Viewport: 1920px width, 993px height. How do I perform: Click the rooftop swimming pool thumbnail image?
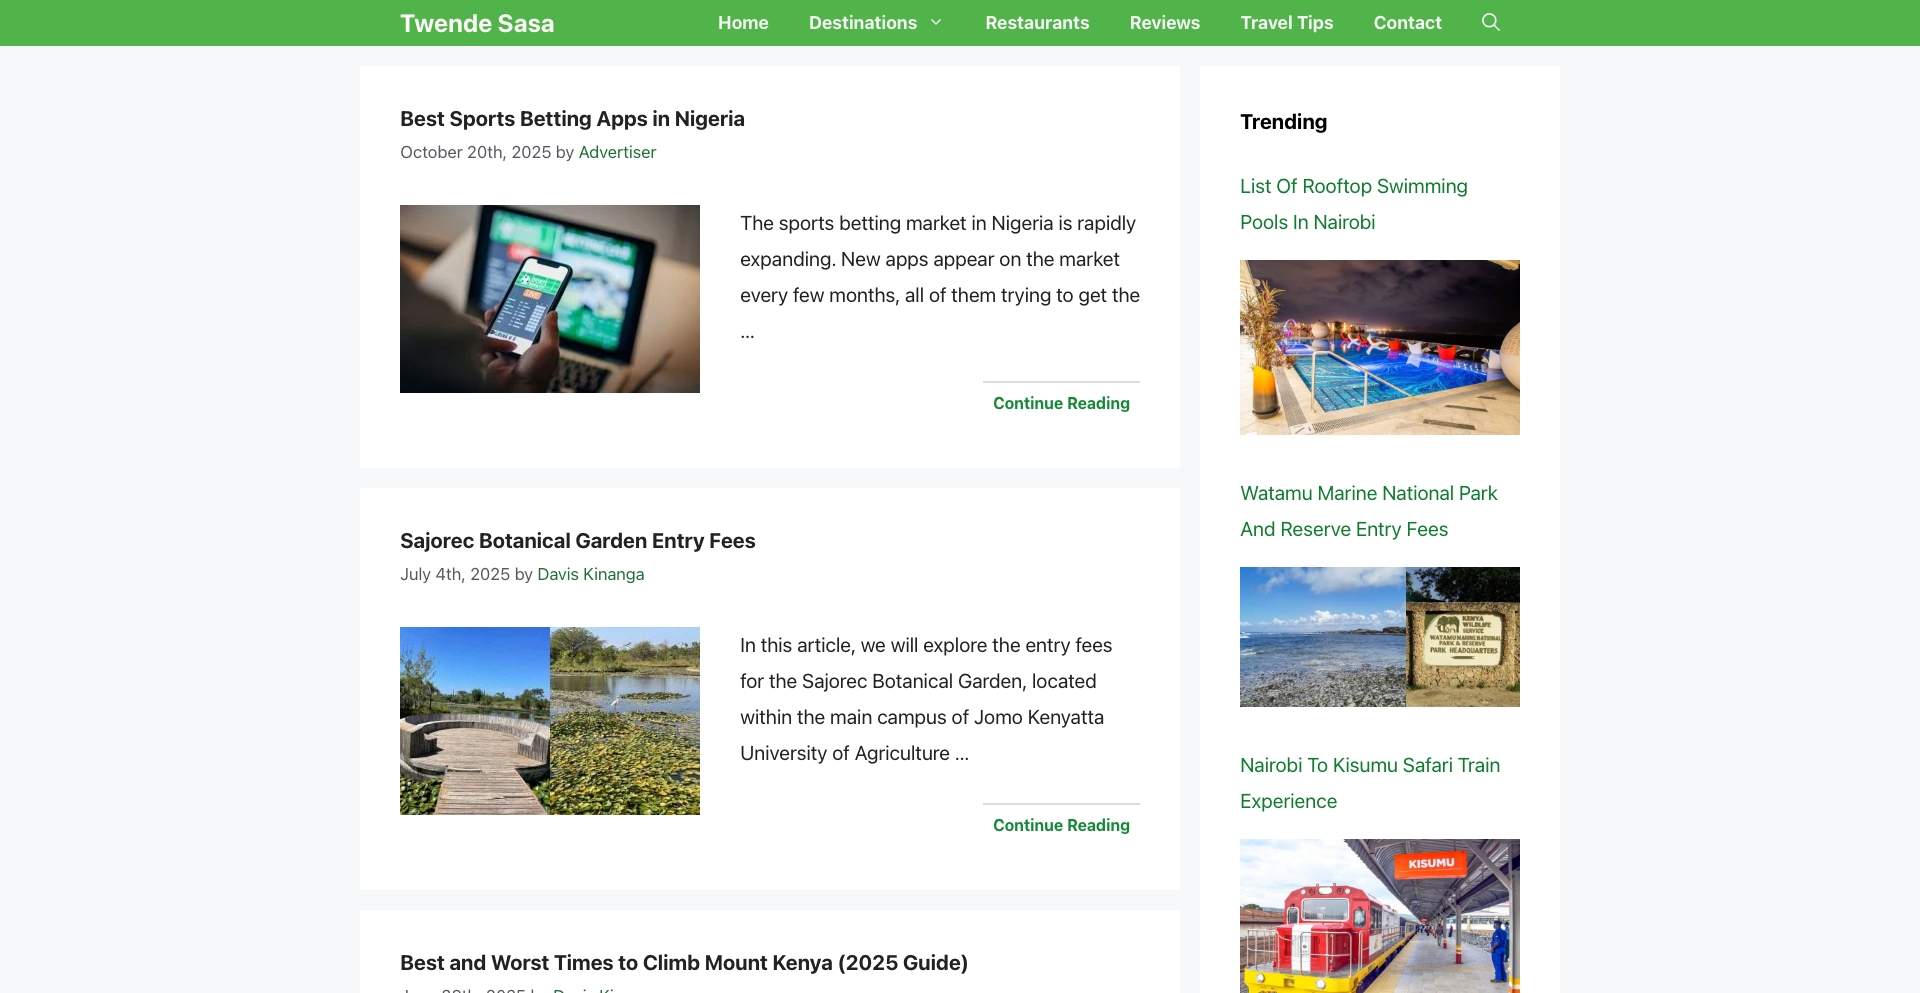pos(1379,347)
